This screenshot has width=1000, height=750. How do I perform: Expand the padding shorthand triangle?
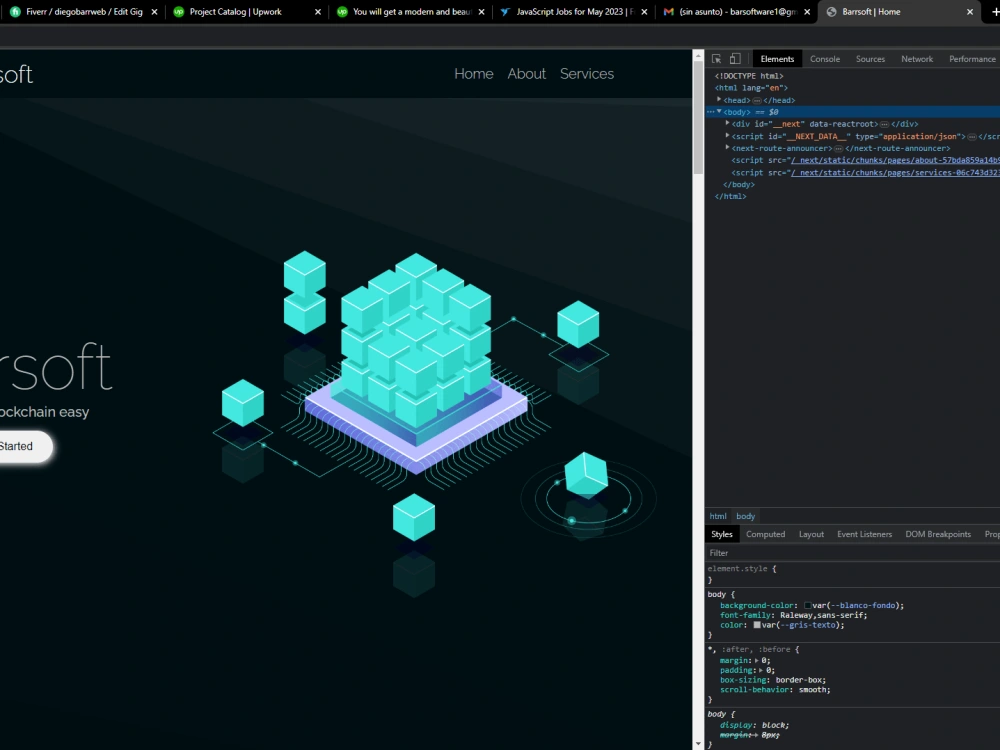click(x=761, y=670)
